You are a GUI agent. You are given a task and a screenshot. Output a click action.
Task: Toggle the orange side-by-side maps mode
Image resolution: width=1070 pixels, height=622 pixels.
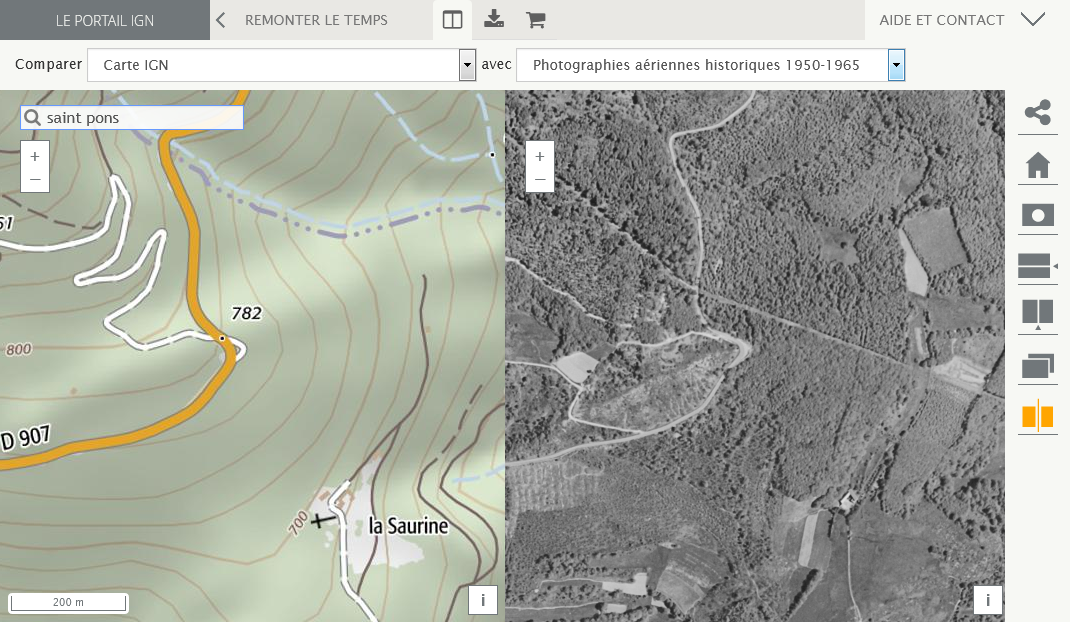tap(1038, 416)
